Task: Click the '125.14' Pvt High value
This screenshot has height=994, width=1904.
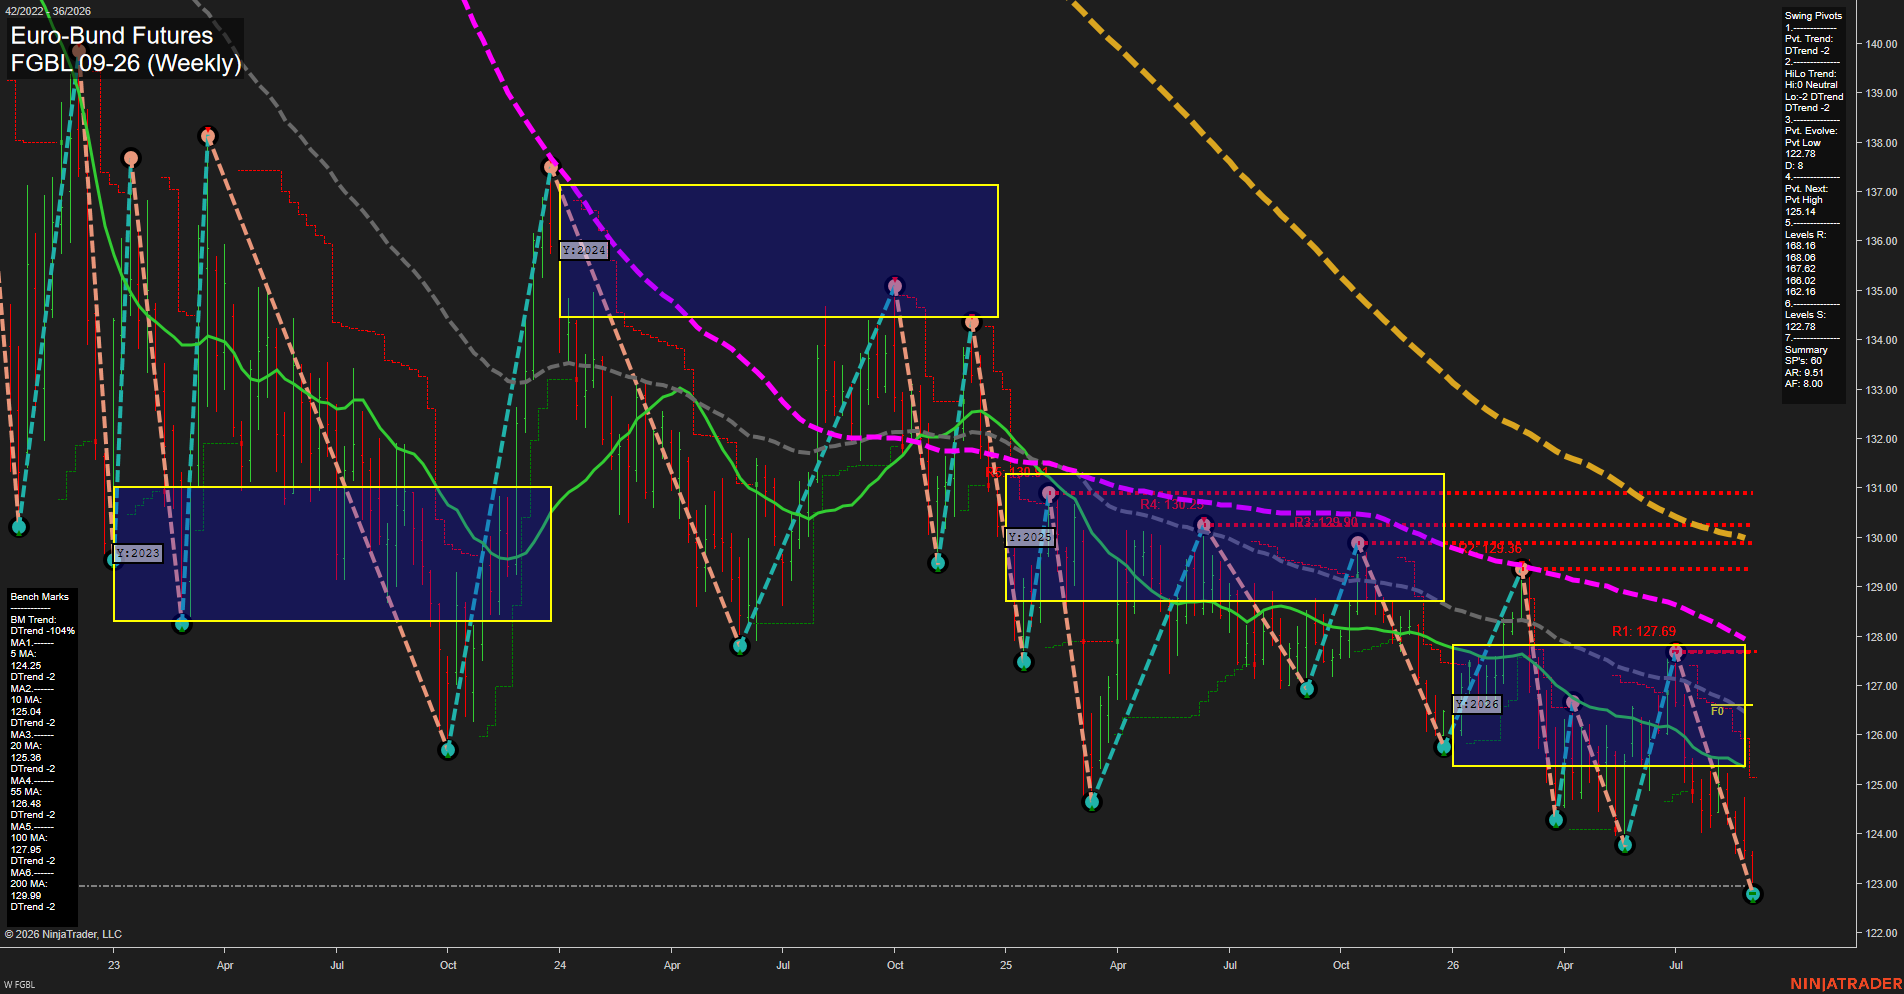Action: click(1800, 212)
